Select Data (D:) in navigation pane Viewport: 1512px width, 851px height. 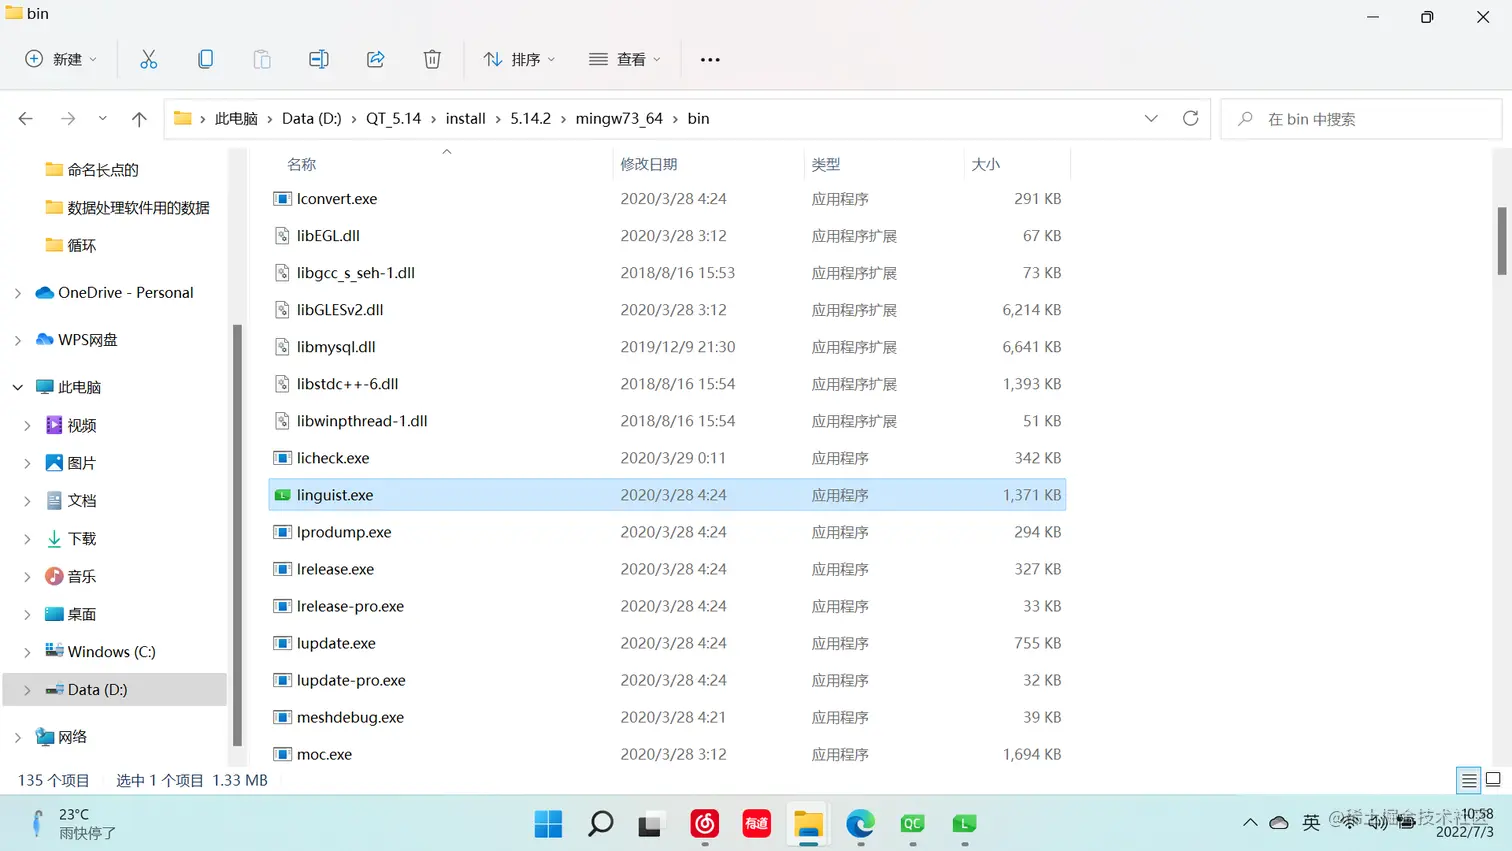(115, 689)
